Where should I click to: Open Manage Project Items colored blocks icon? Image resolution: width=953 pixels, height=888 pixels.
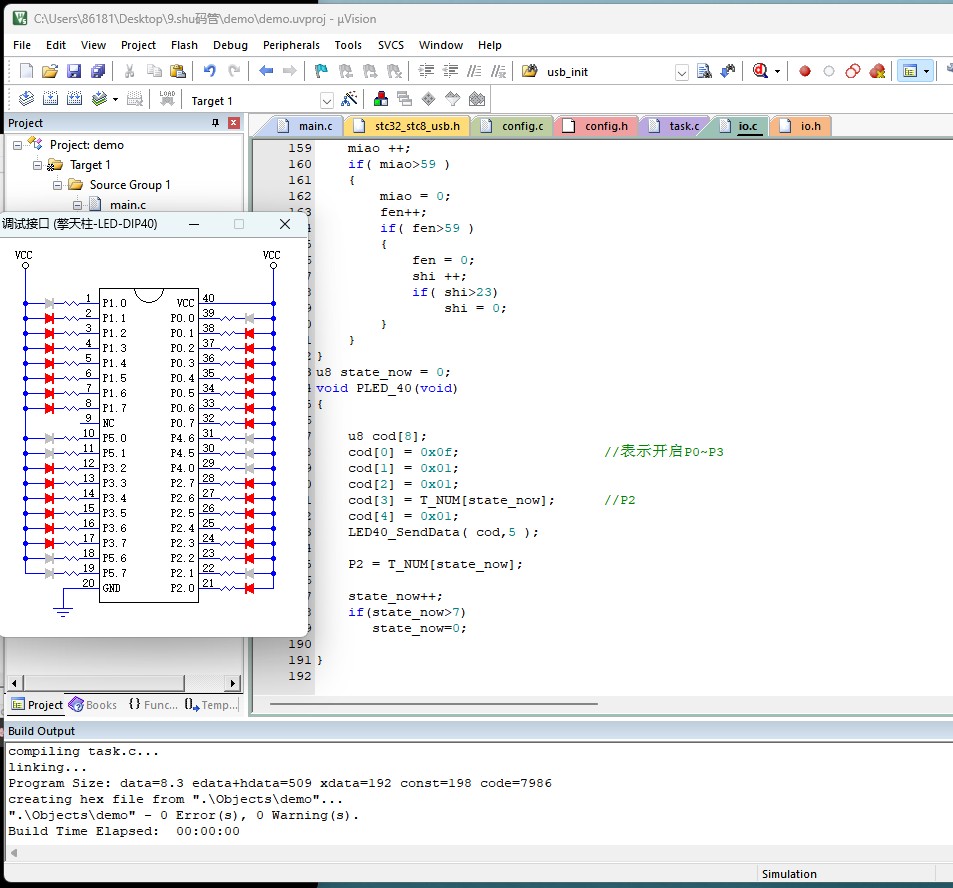point(381,98)
